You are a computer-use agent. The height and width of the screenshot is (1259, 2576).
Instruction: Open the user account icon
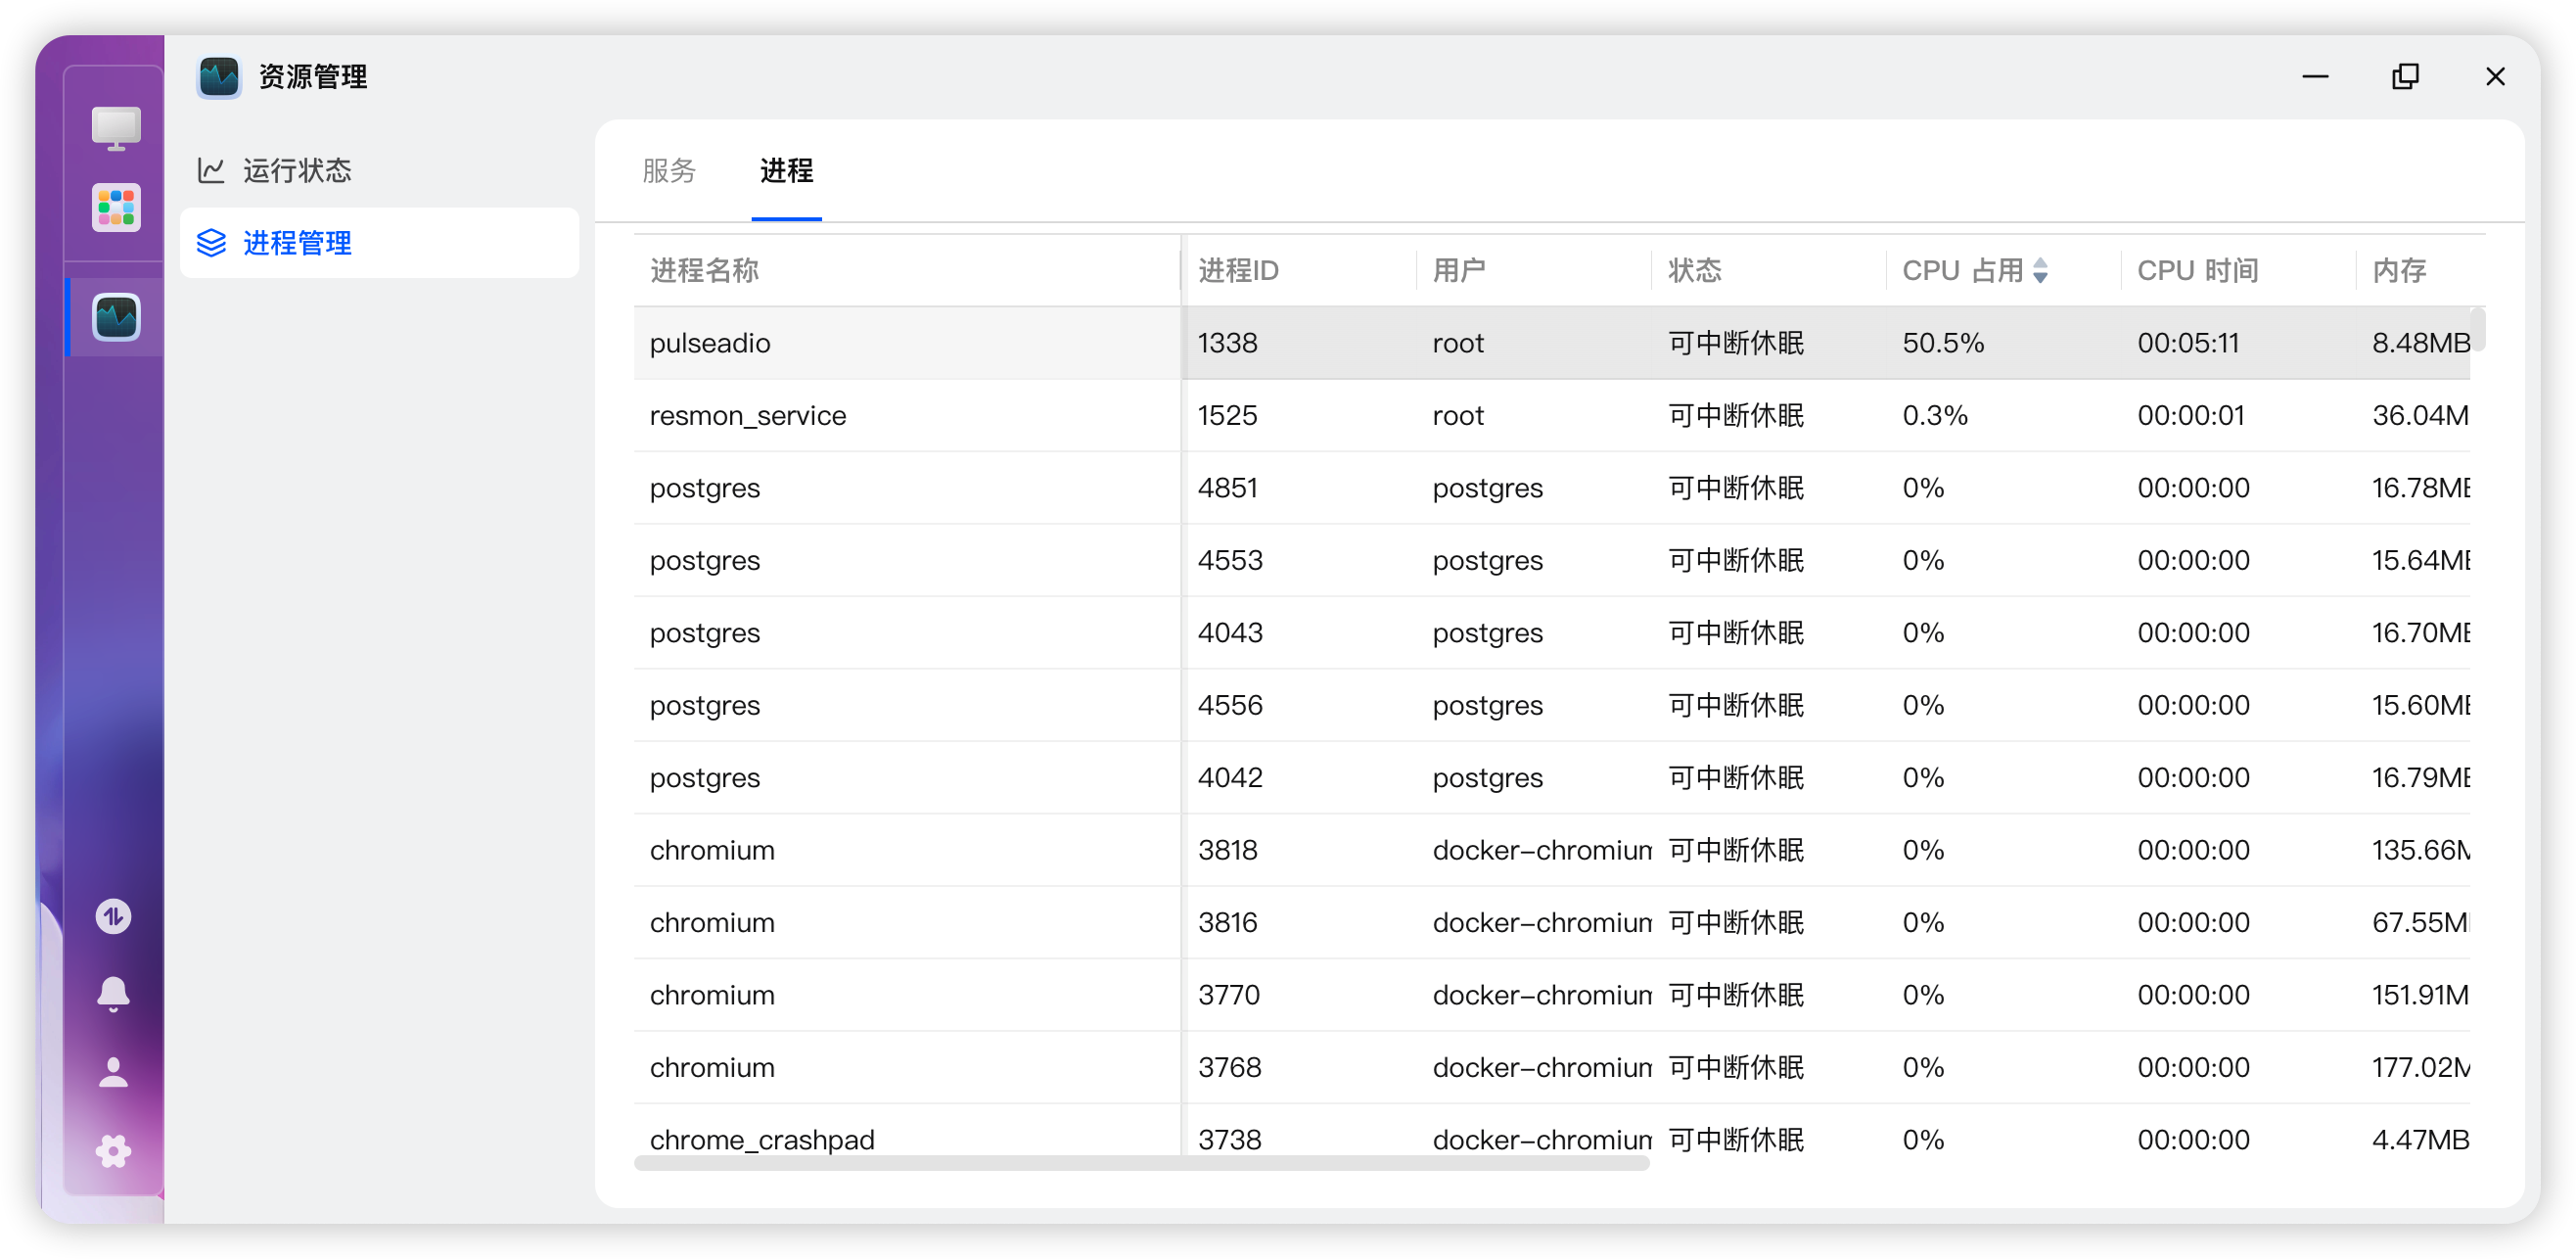(113, 1072)
